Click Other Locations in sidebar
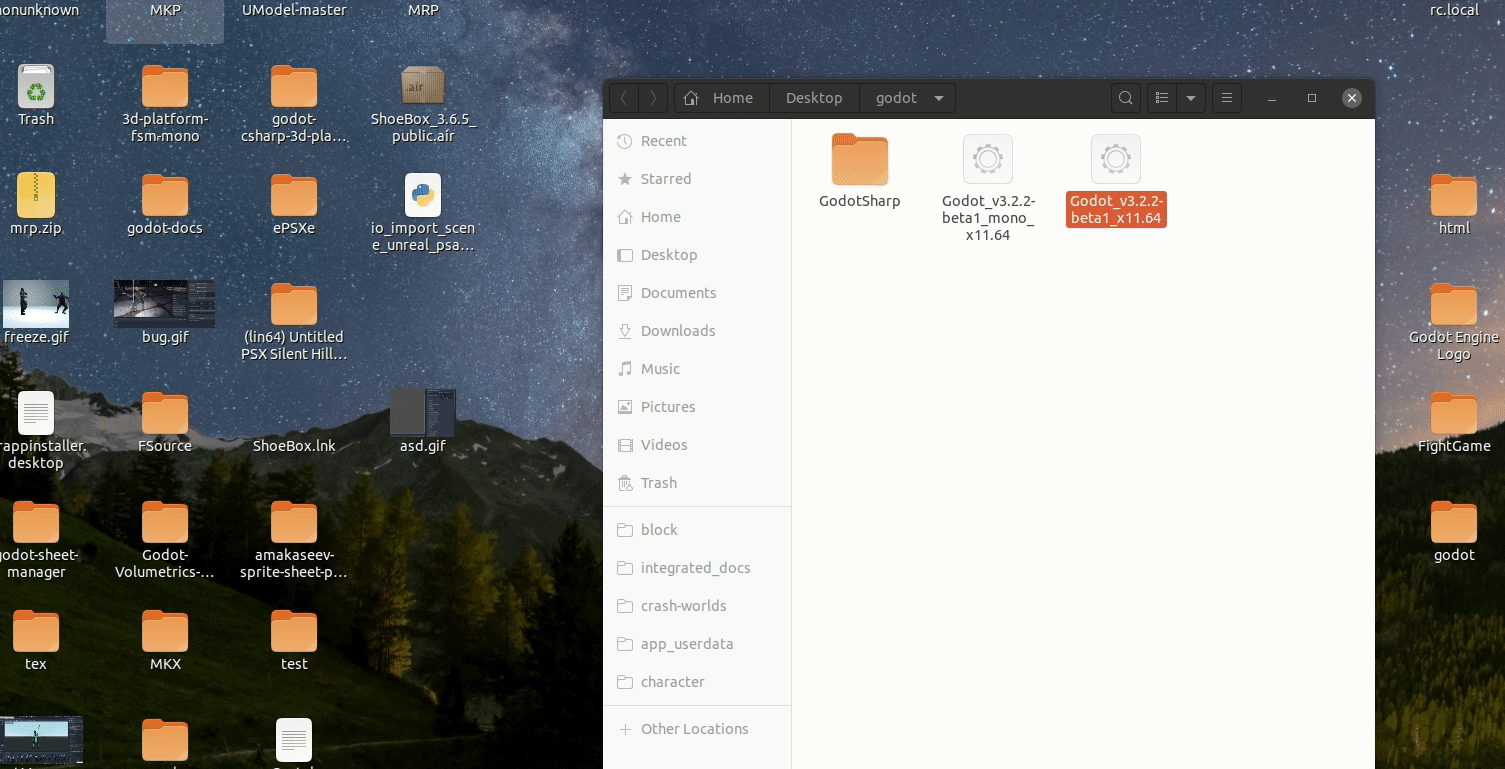 697,729
